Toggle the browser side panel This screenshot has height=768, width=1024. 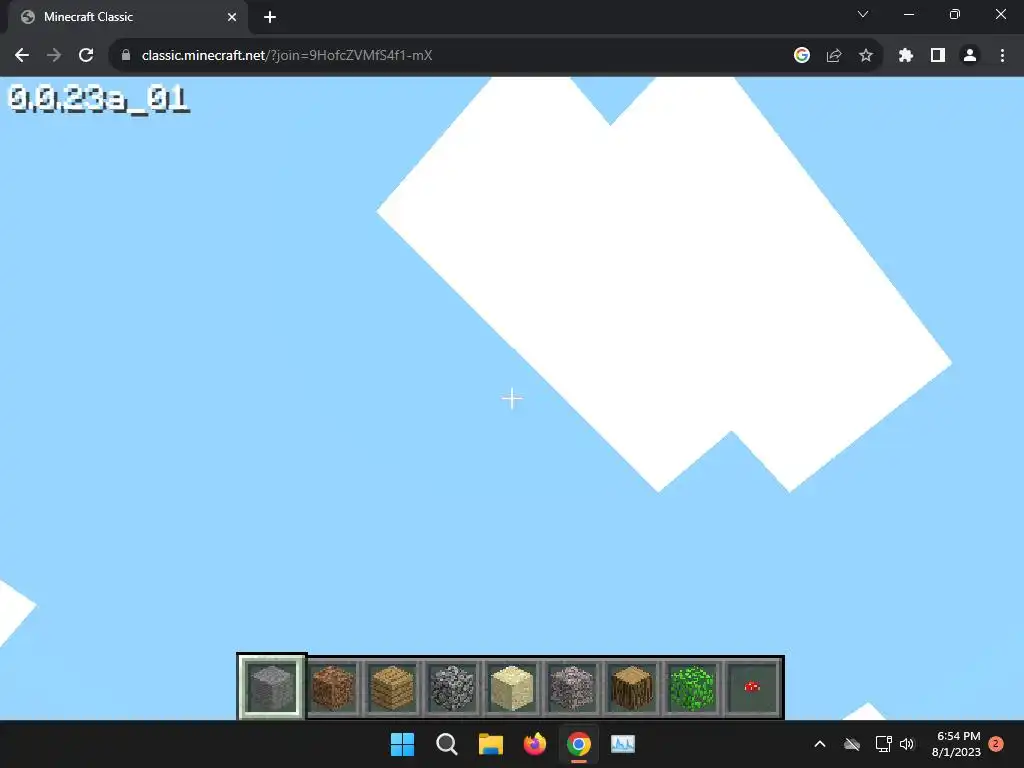[938, 56]
